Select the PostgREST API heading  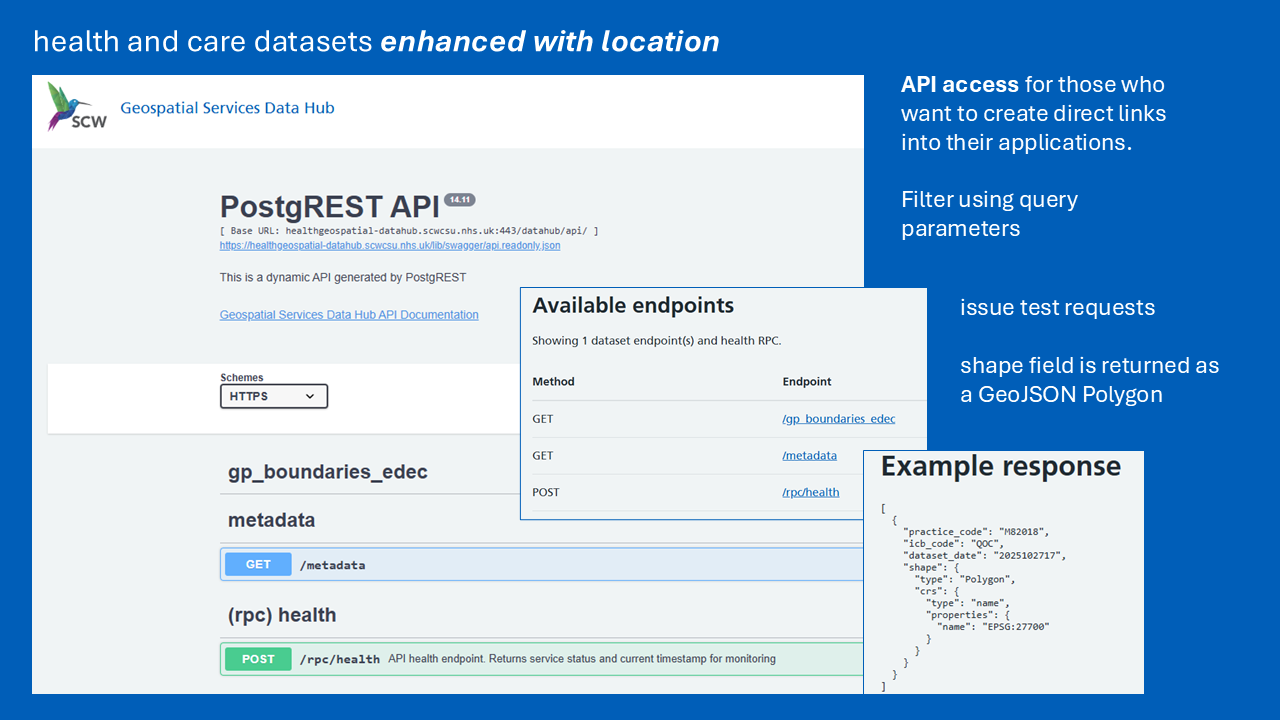(330, 207)
